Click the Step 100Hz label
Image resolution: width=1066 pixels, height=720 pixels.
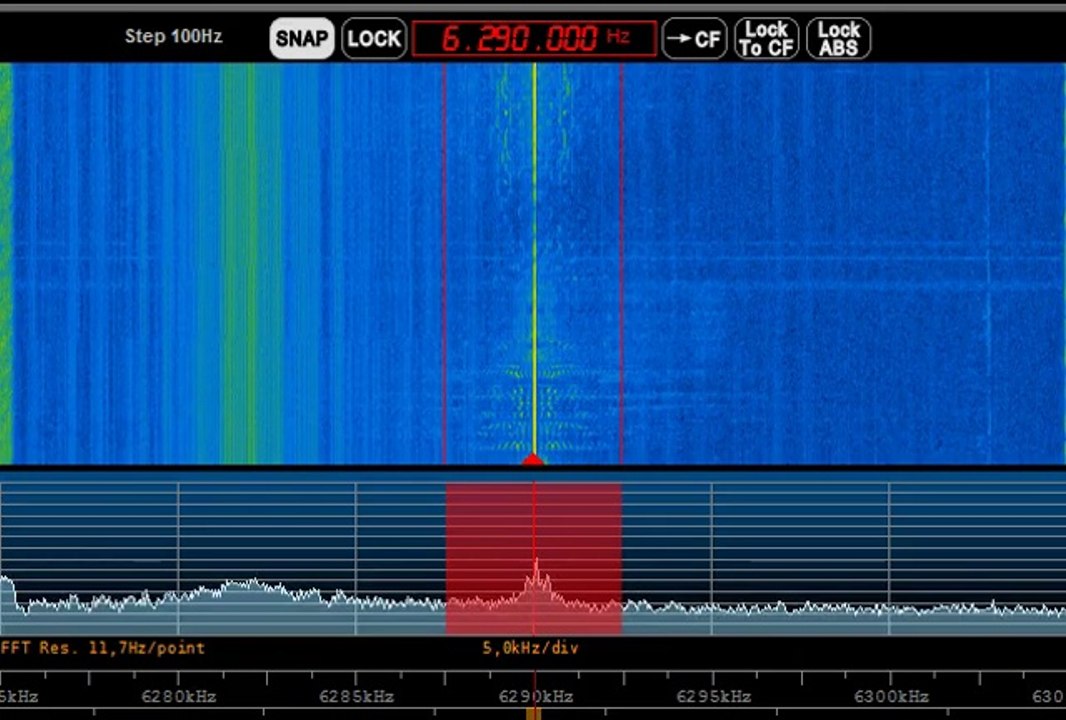(173, 37)
